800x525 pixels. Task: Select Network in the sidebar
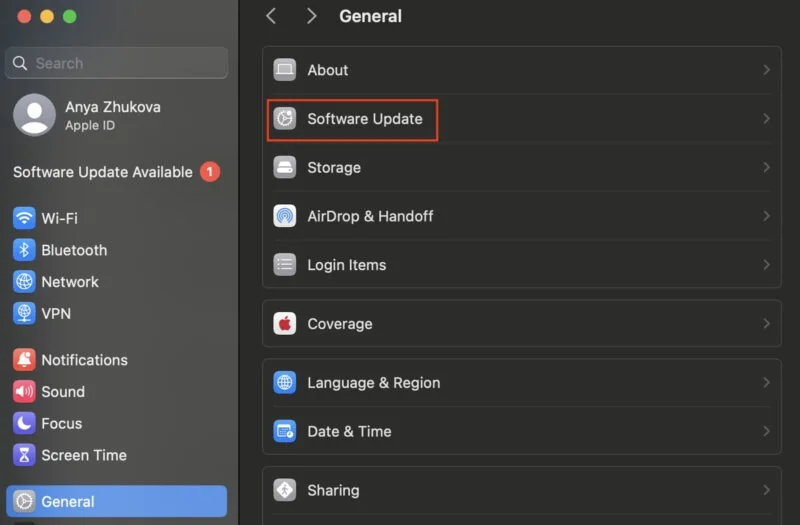pyautogui.click(x=117, y=282)
